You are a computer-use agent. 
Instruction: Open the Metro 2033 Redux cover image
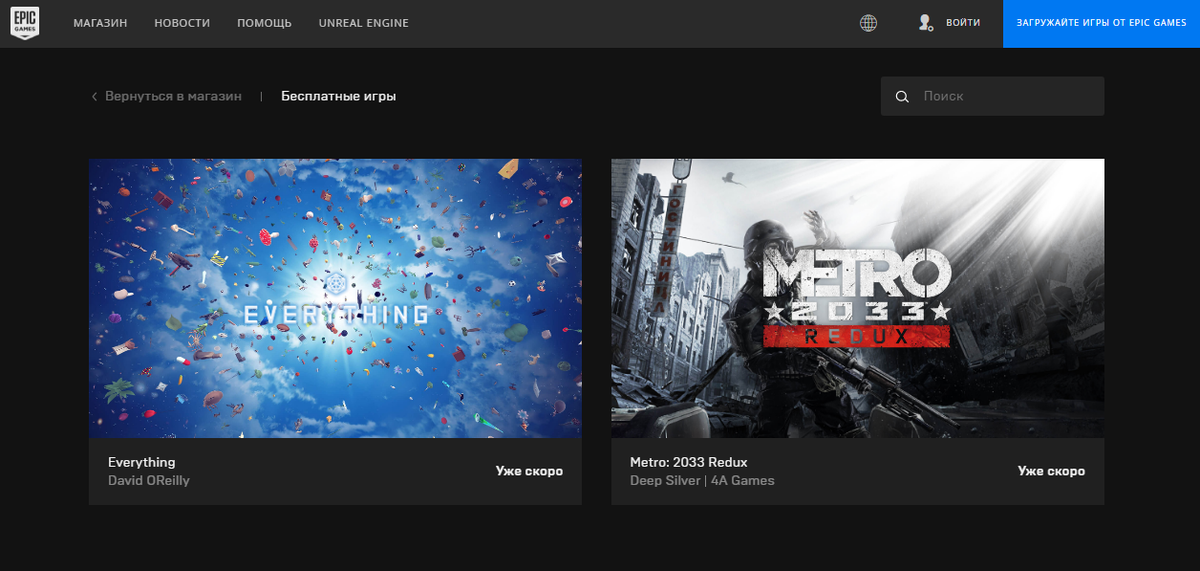pos(858,298)
